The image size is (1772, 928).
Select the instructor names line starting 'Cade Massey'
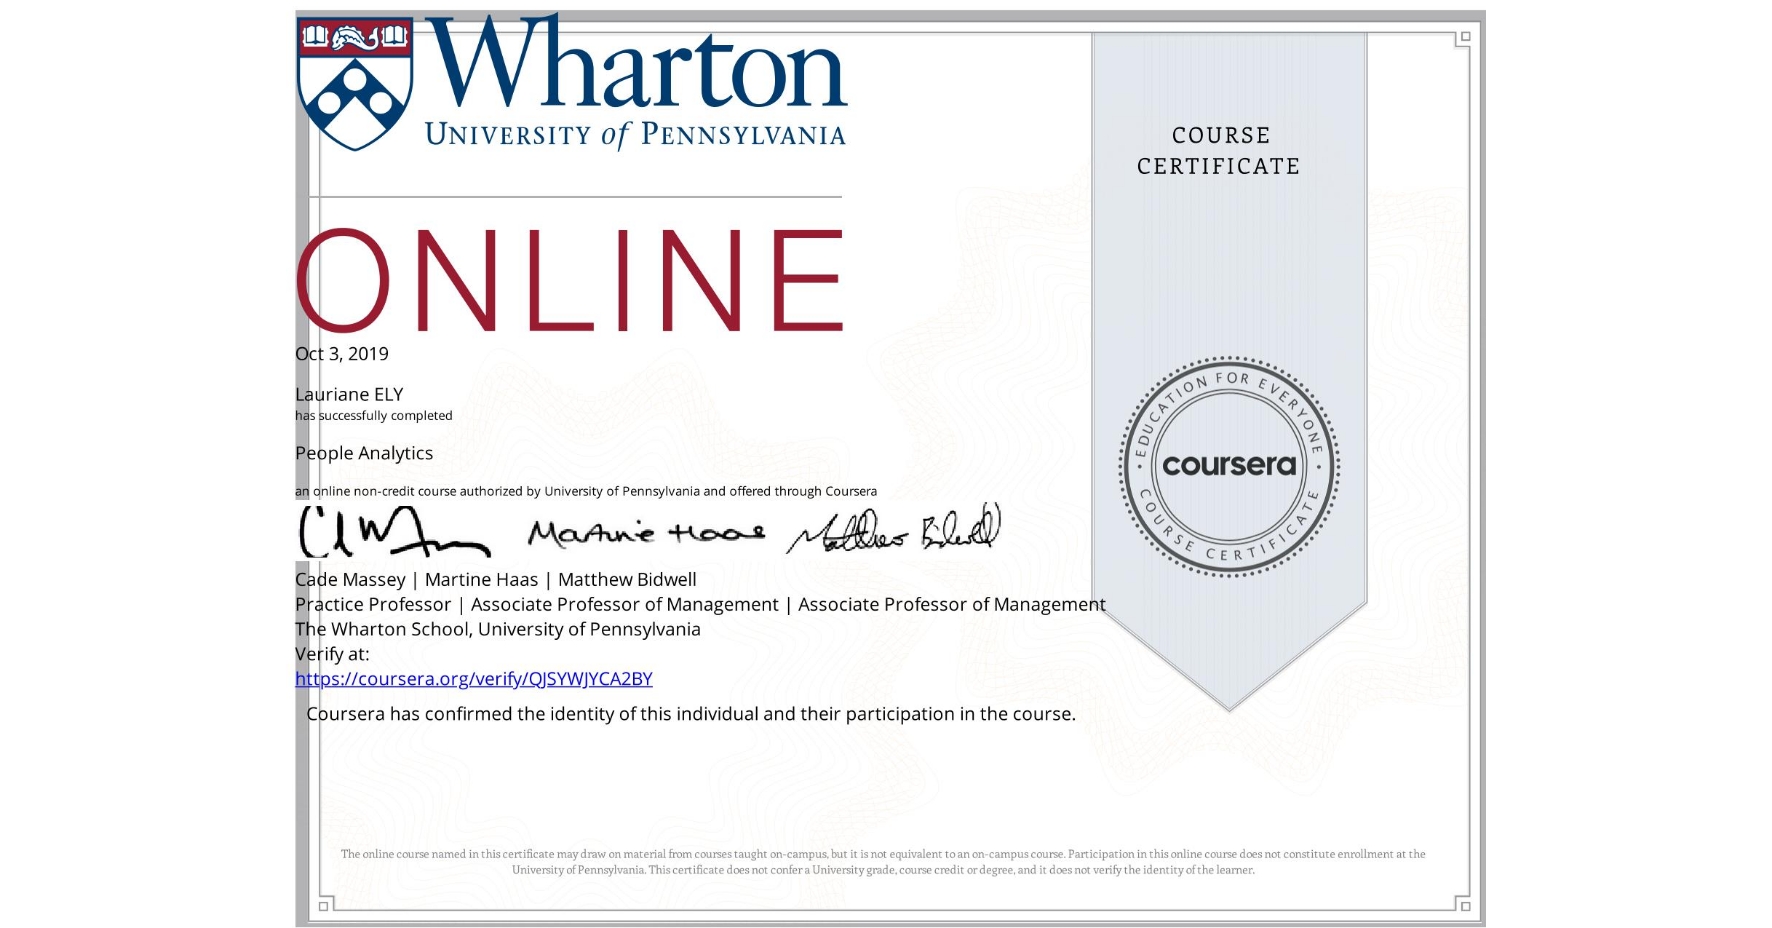tap(496, 580)
